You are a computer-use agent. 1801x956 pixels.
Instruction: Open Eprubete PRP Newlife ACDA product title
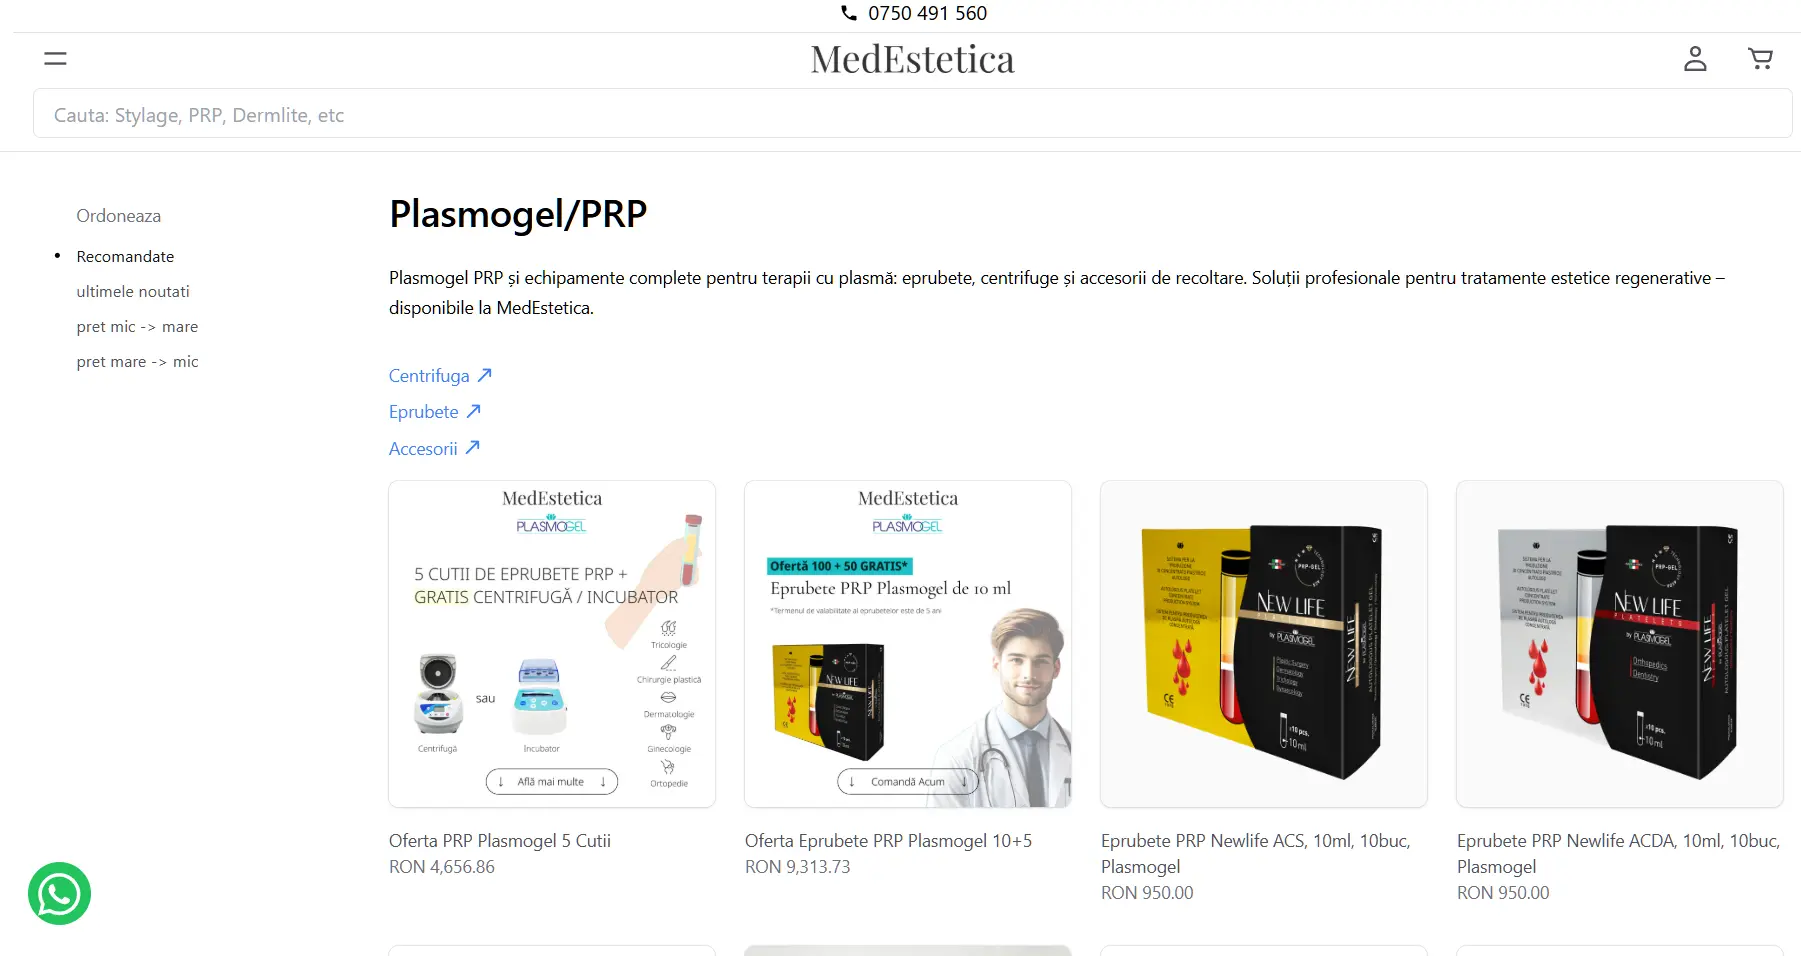1618,853
